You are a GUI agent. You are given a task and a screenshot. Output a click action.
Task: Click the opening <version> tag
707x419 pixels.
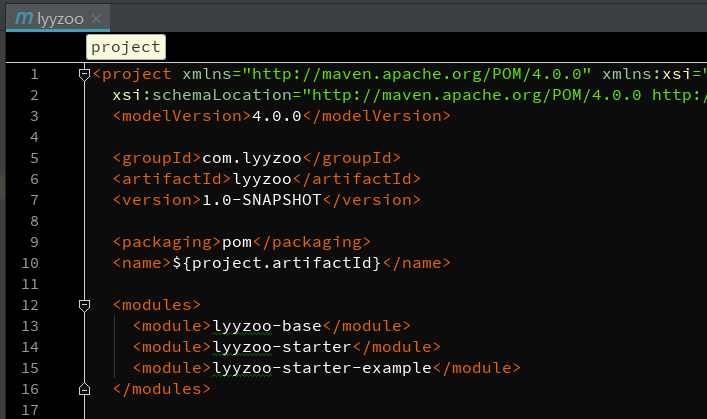tap(157, 200)
